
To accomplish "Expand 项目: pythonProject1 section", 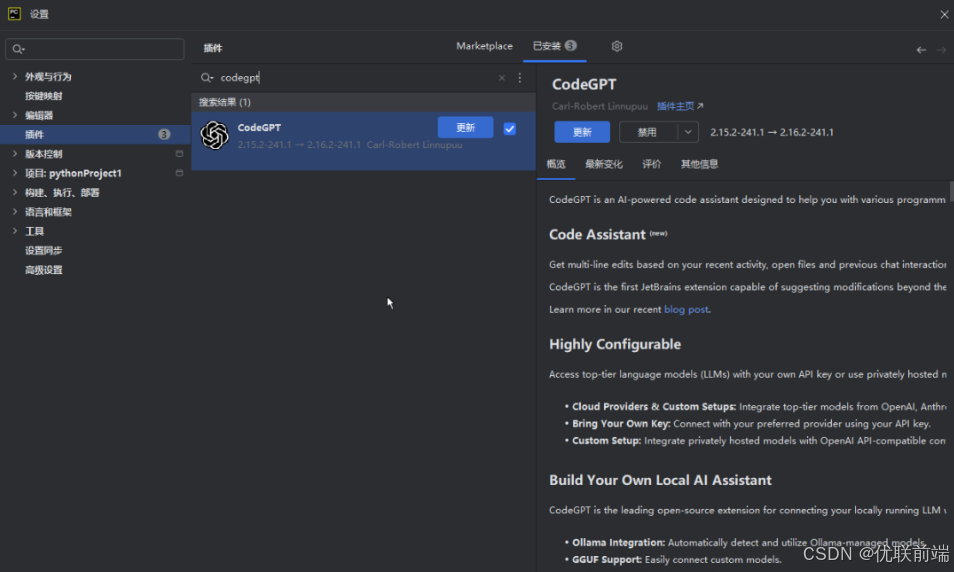I will point(15,173).
